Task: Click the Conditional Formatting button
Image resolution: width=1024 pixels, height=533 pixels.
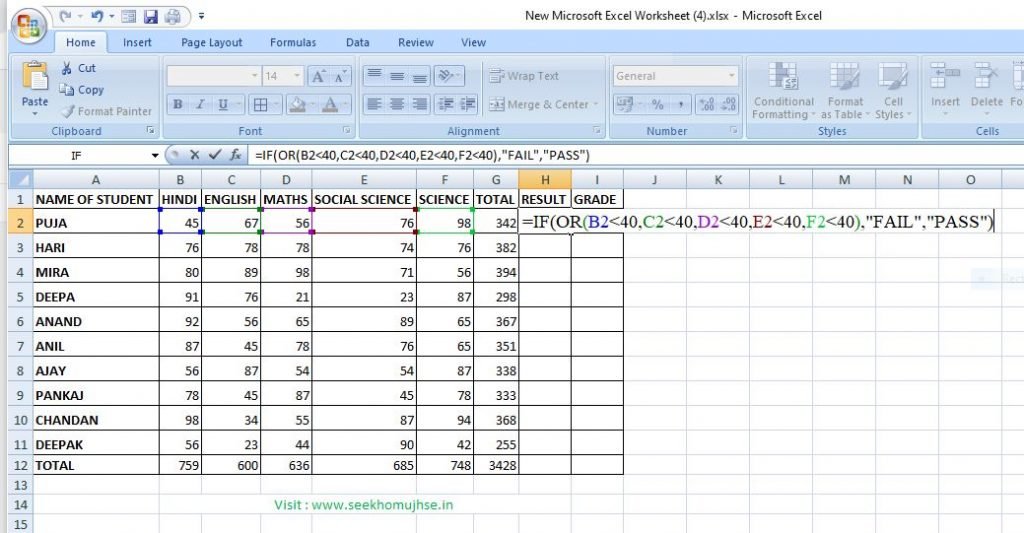Action: [783, 91]
